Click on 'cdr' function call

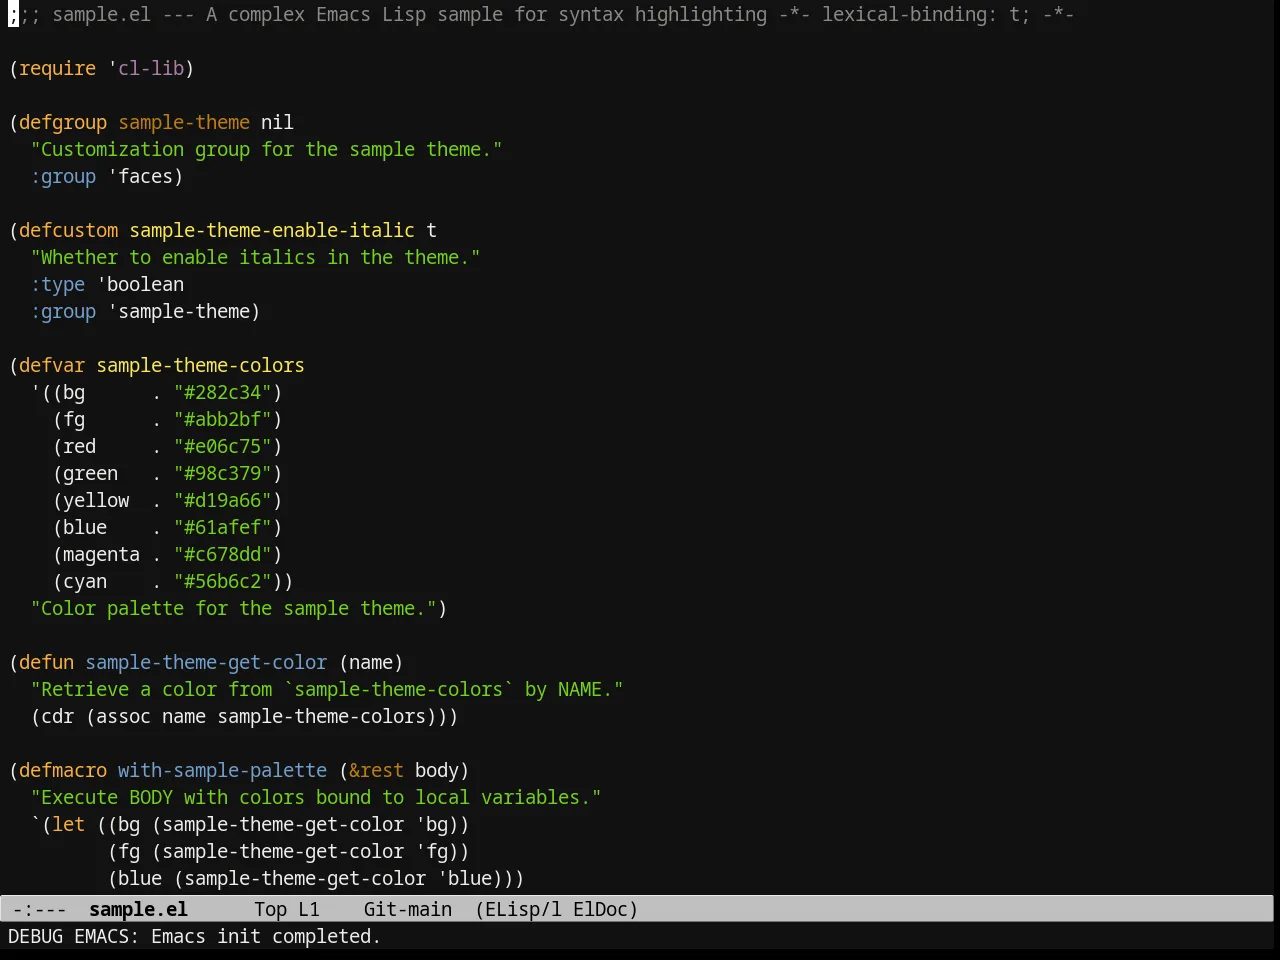tap(57, 716)
